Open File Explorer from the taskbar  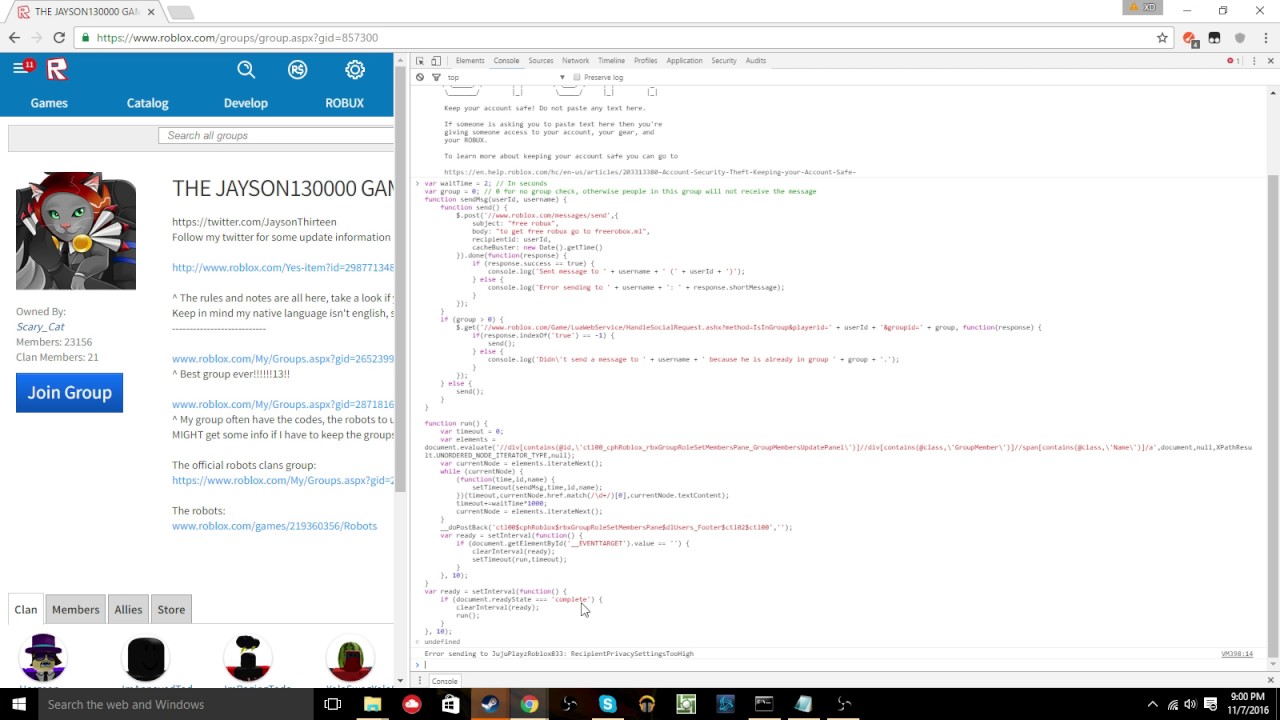[x=372, y=704]
